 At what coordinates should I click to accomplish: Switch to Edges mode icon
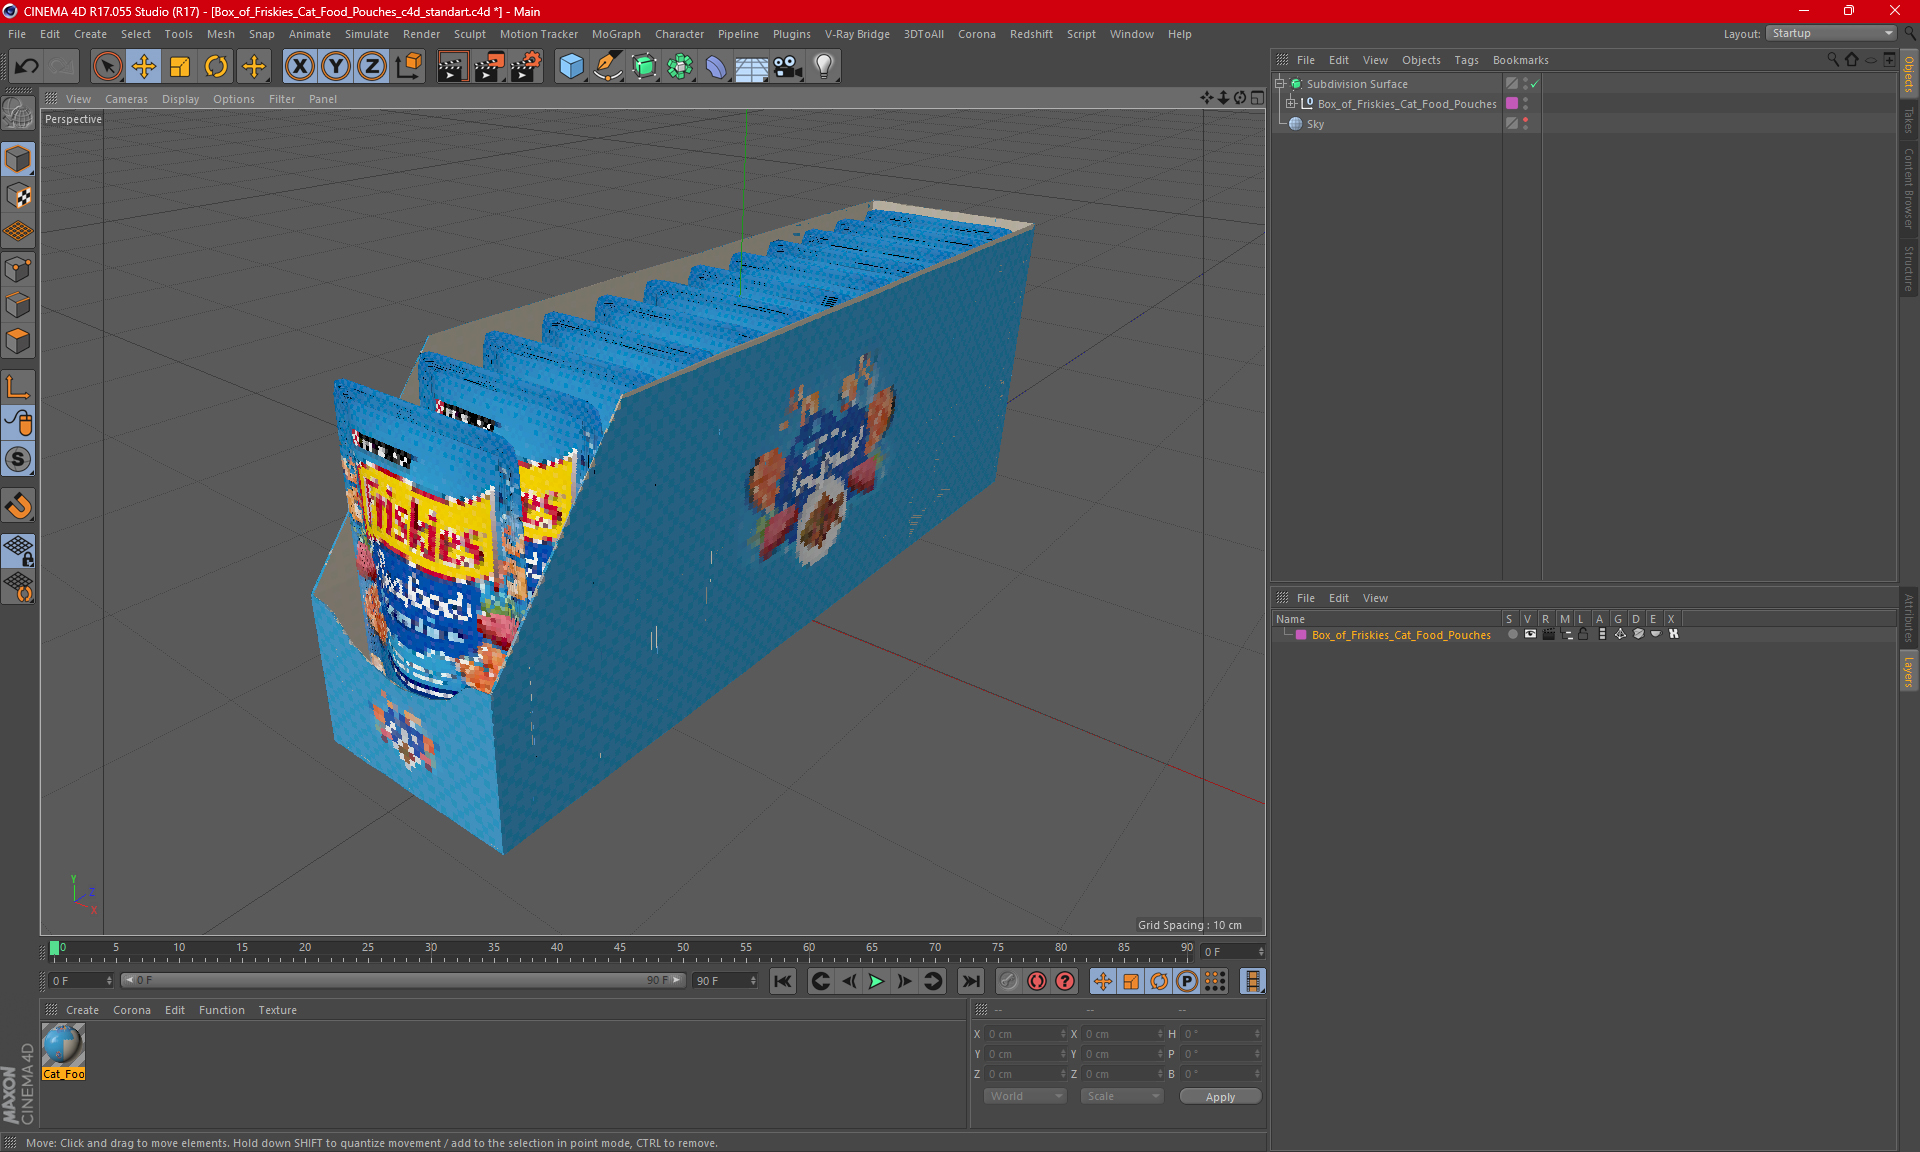point(18,305)
